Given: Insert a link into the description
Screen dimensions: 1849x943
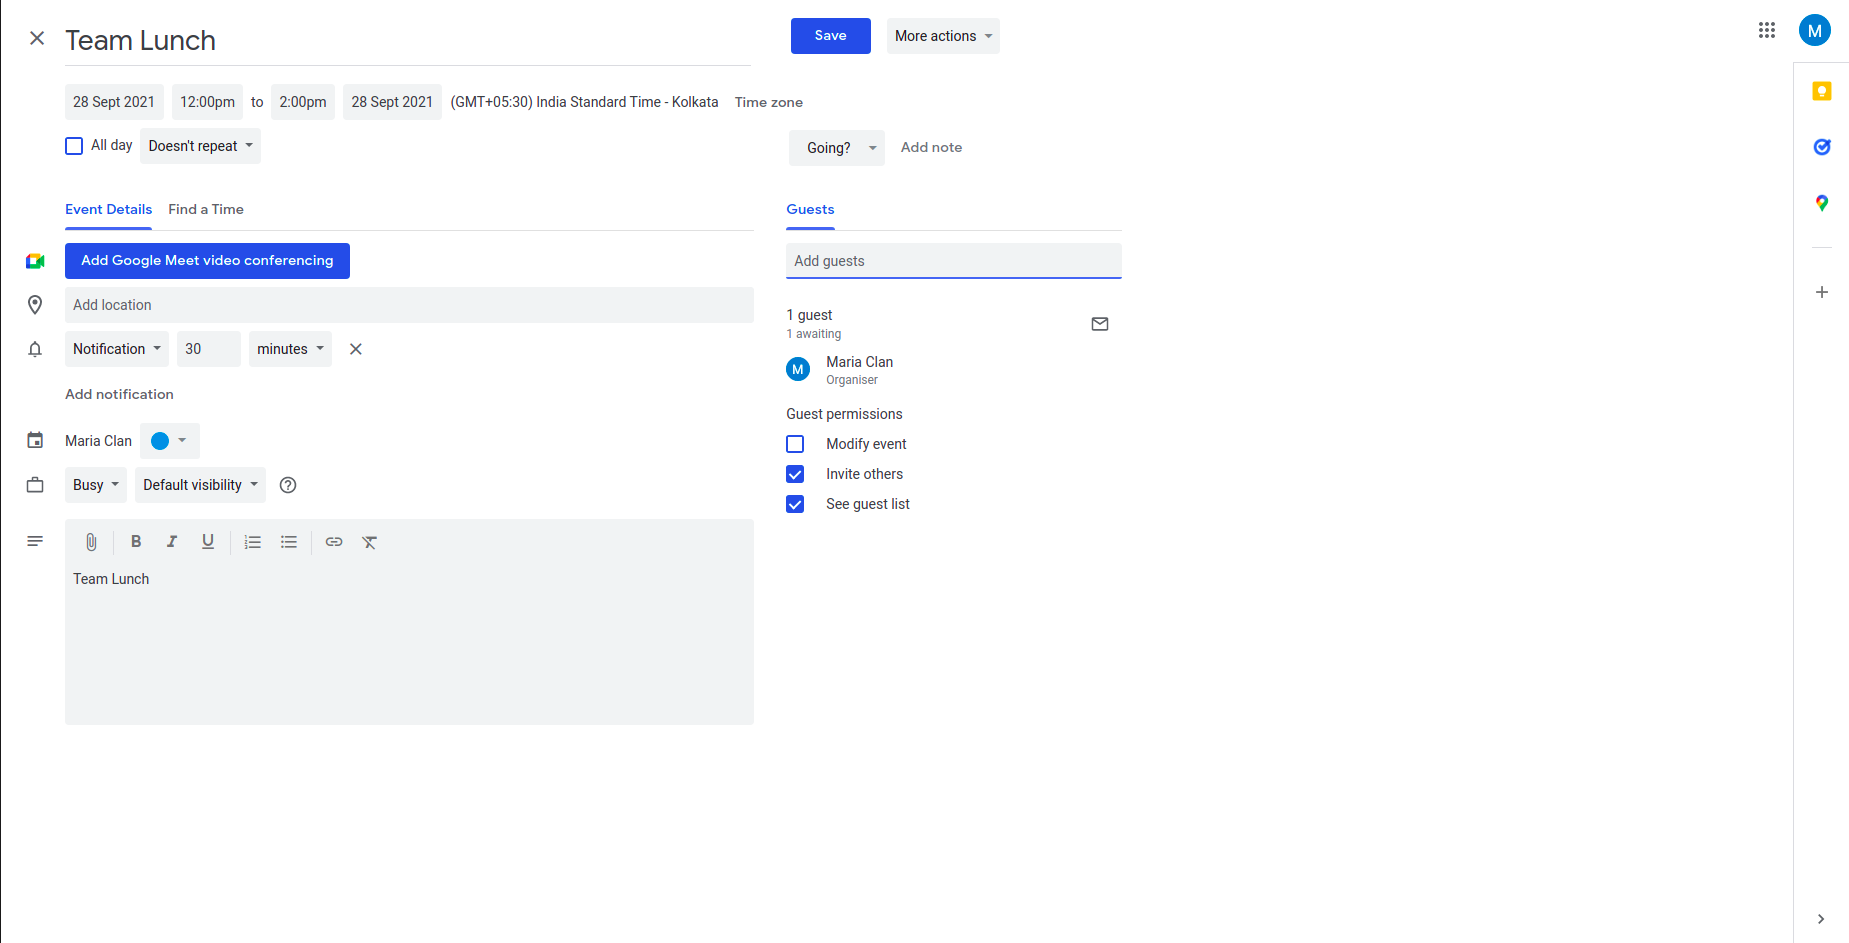Looking at the screenshot, I should coord(333,541).
